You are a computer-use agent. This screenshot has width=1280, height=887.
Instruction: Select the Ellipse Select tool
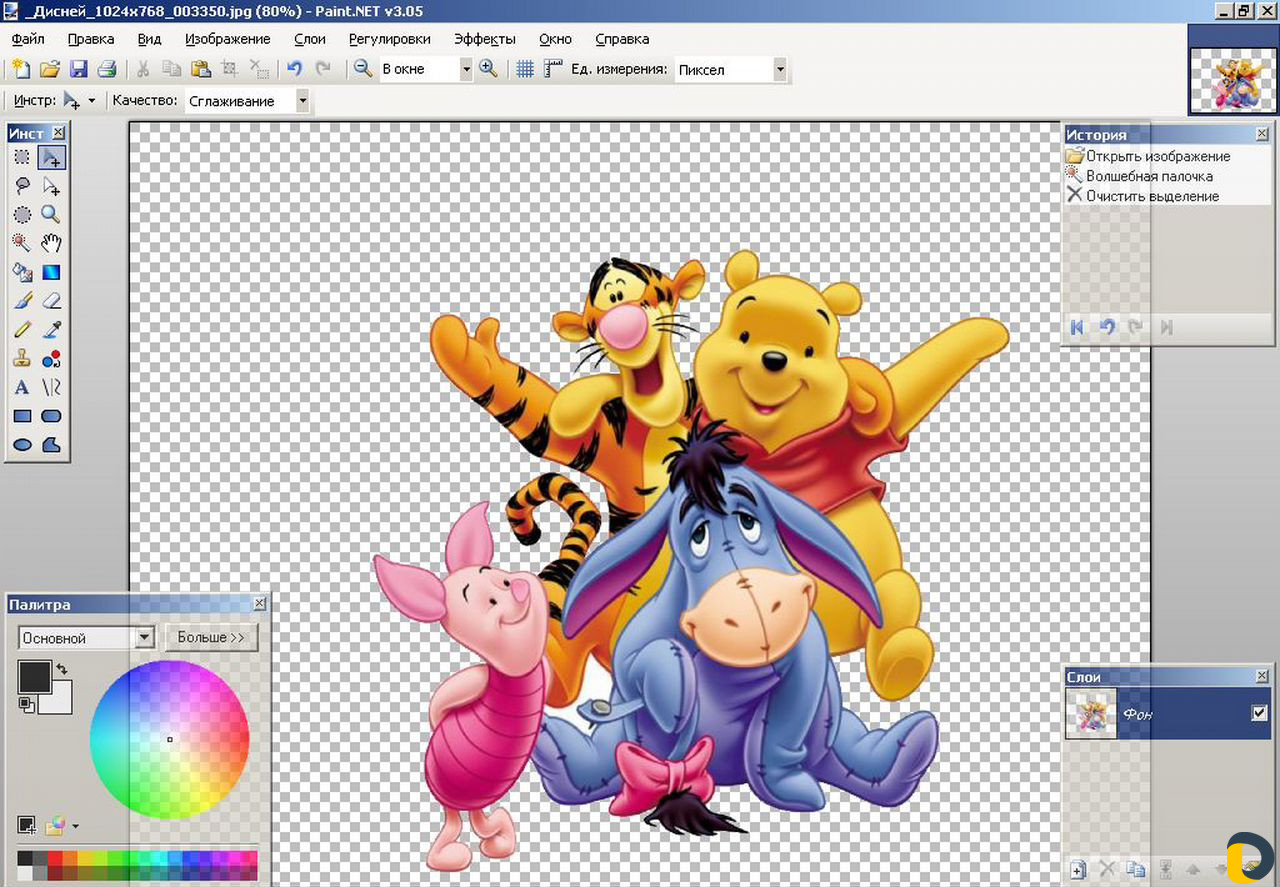[x=22, y=214]
